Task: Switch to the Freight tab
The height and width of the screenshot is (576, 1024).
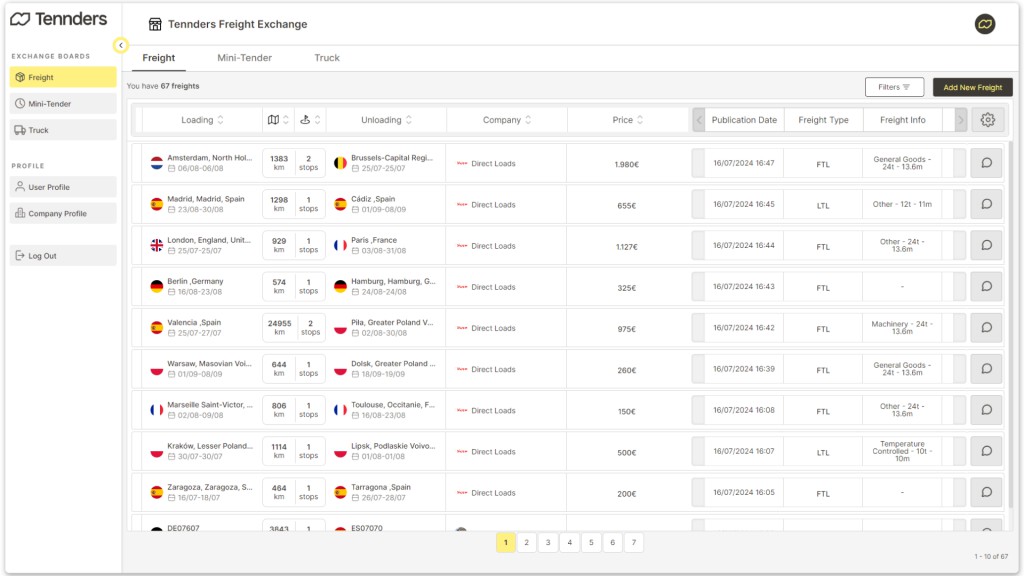Action: click(x=159, y=57)
